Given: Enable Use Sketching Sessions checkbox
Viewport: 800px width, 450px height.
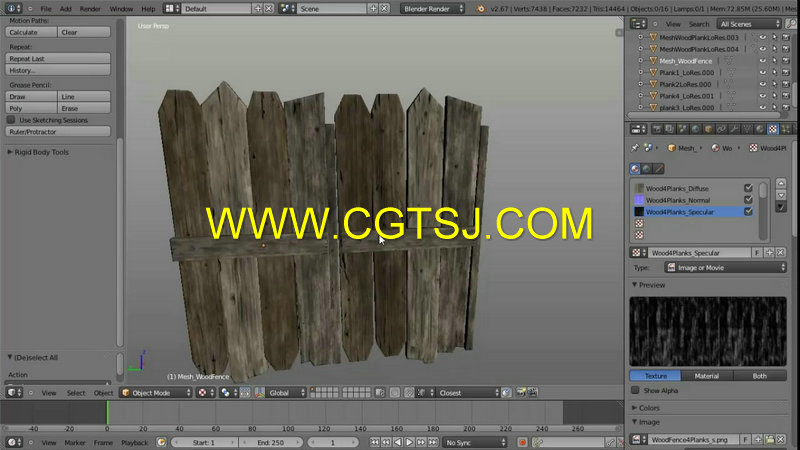Looking at the screenshot, I should 11,120.
